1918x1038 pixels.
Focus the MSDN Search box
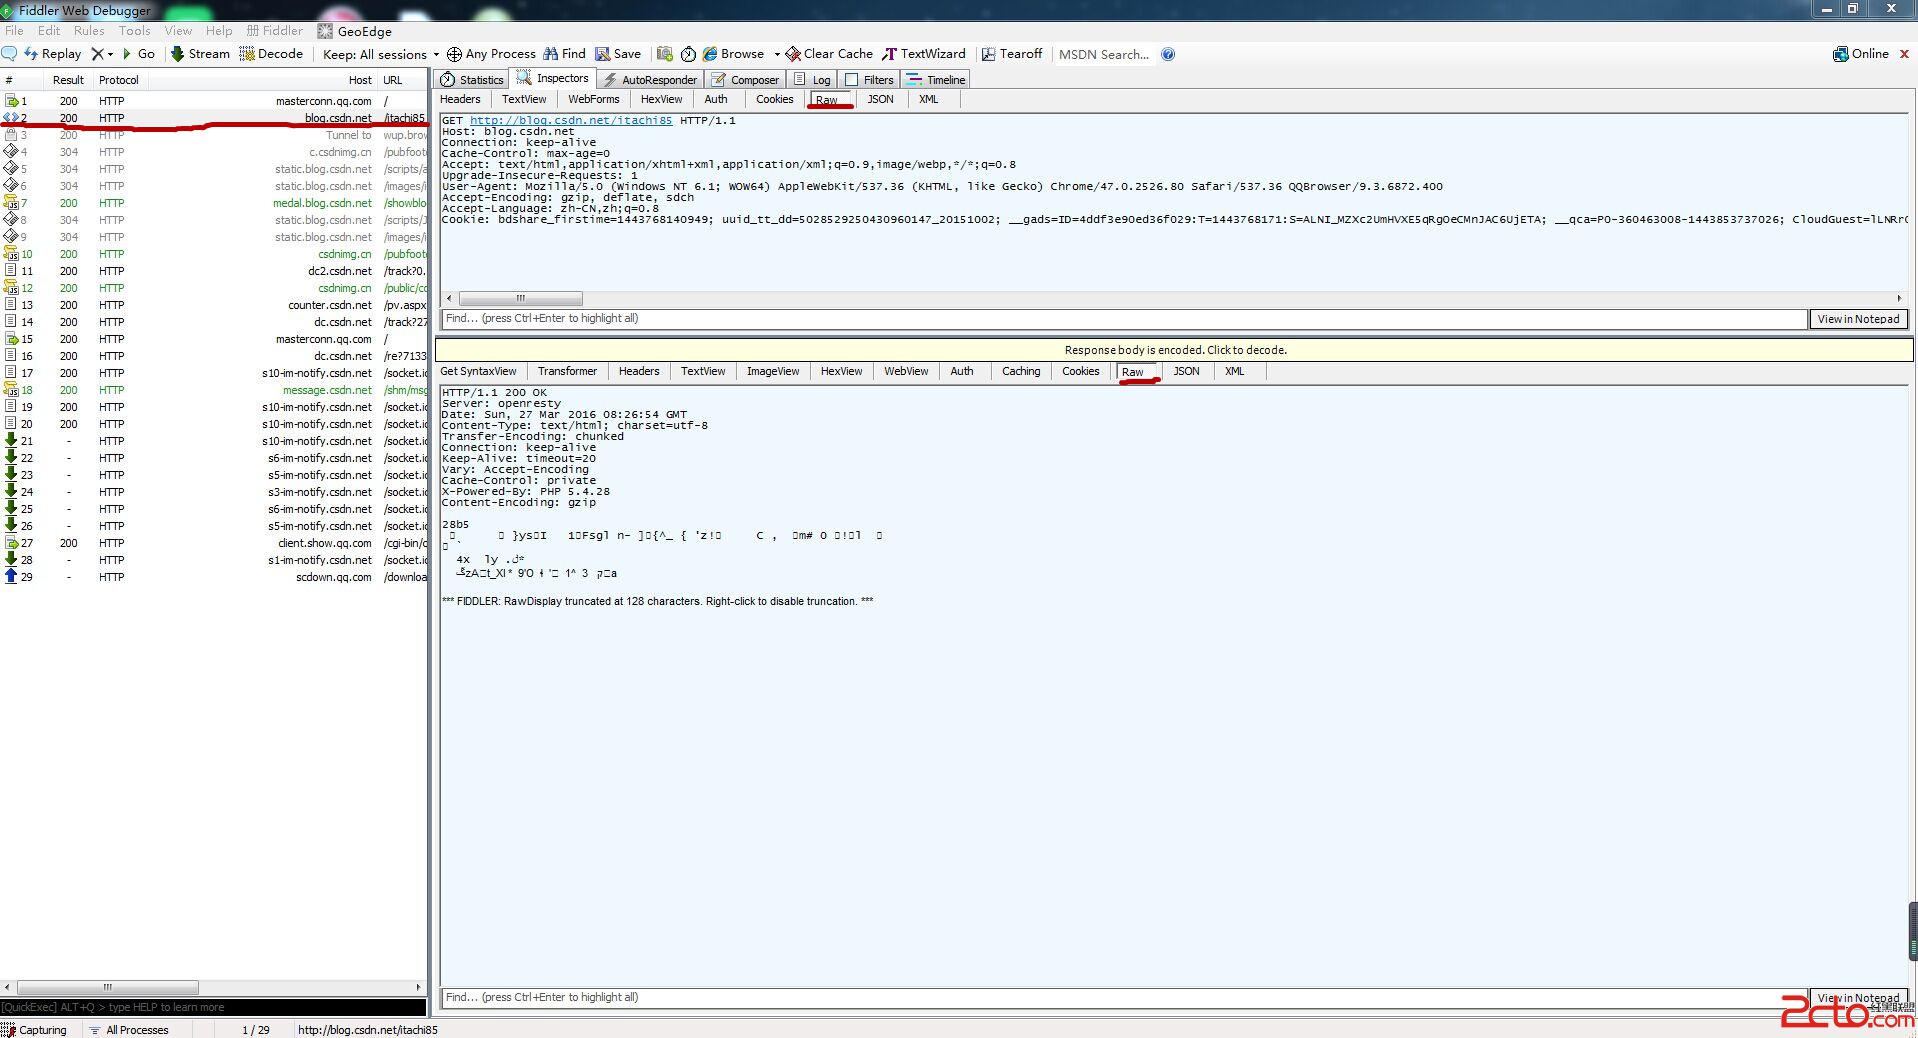coord(1104,54)
